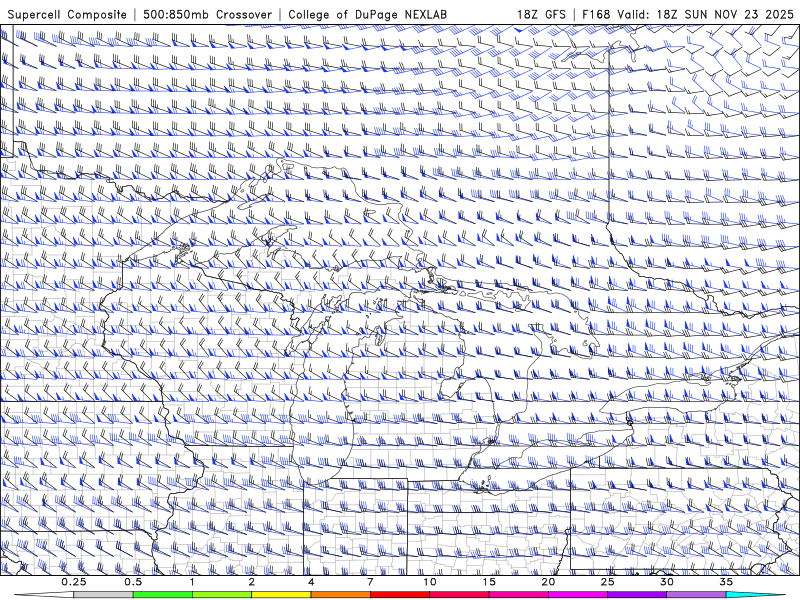Viewport: 800px width, 600px height.
Task: Click the 'Supercell Composite' title text
Action: click(67, 14)
